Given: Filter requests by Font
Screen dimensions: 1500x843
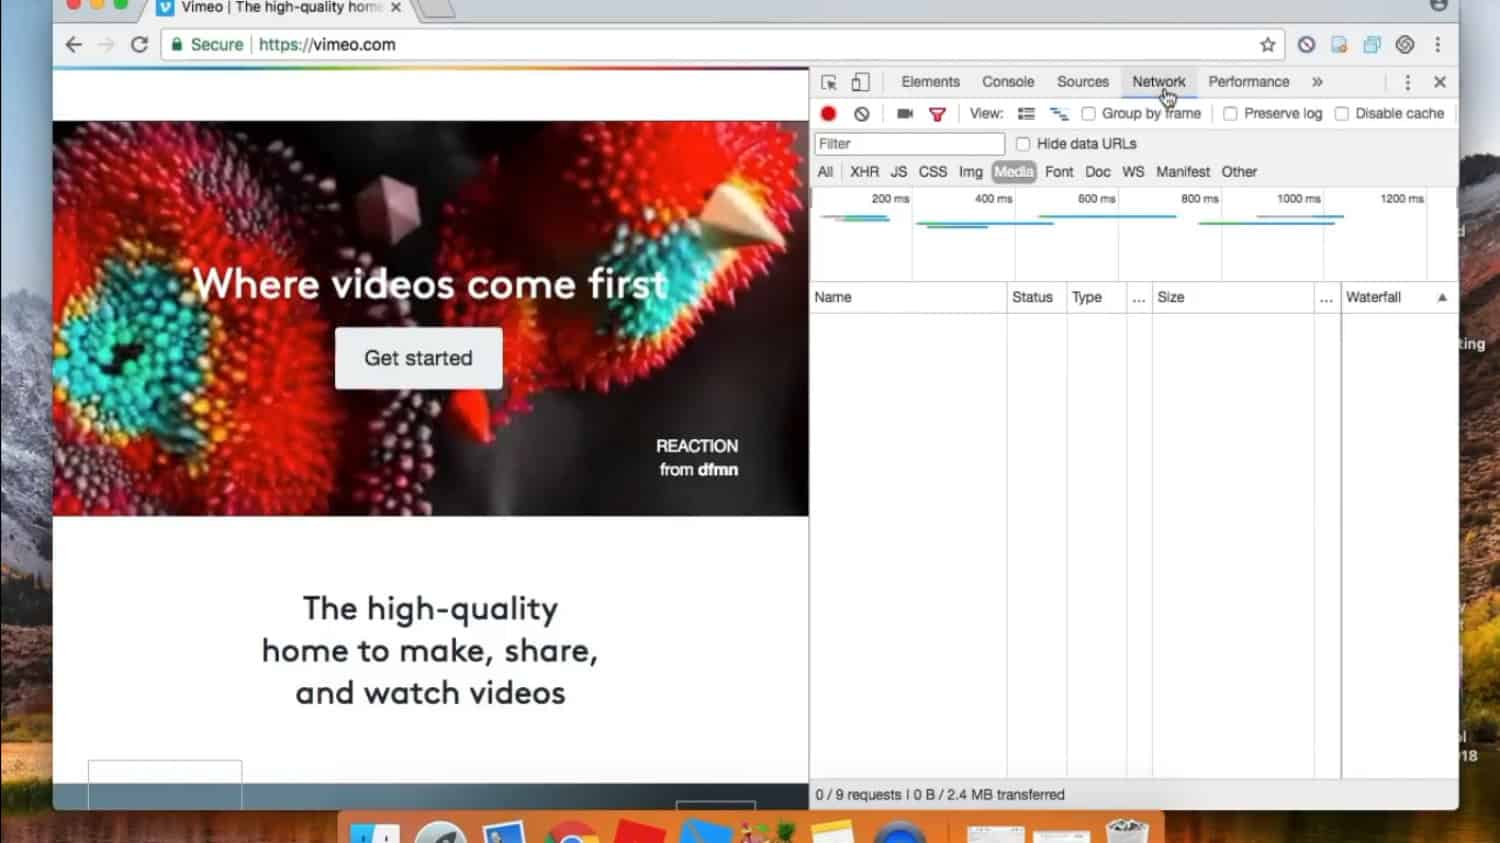Looking at the screenshot, I should point(1059,172).
